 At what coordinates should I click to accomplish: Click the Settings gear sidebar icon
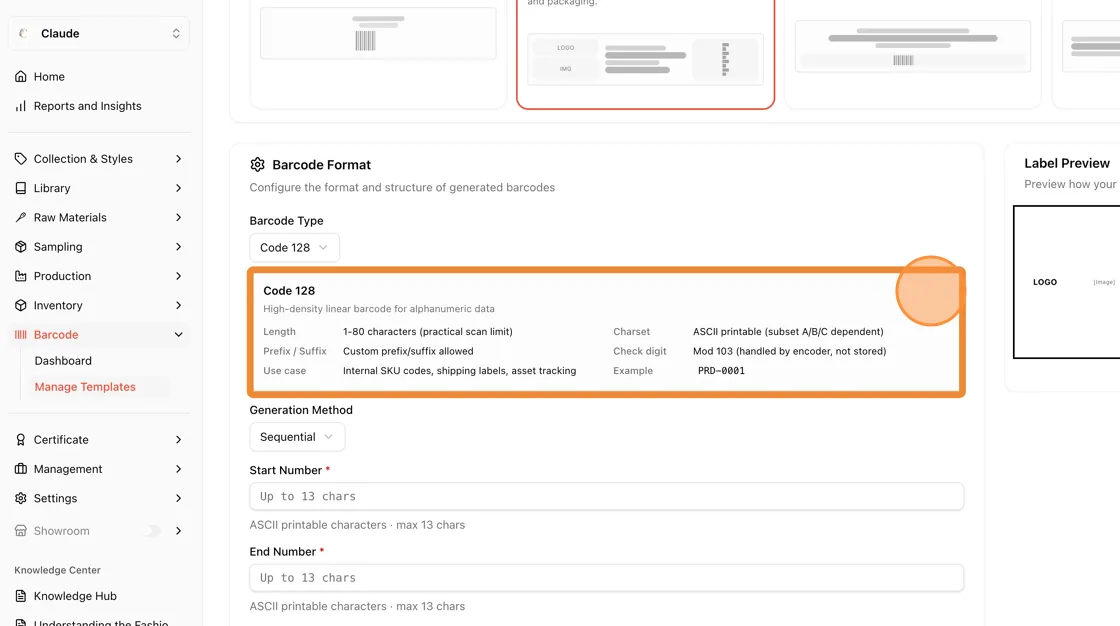coord(21,498)
